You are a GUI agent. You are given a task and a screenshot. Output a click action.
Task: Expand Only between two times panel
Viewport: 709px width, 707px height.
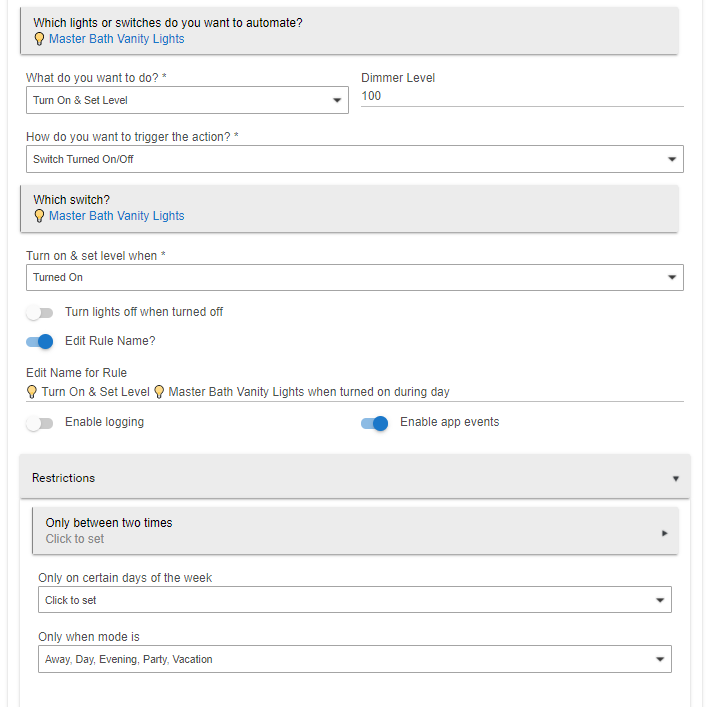click(x=355, y=530)
